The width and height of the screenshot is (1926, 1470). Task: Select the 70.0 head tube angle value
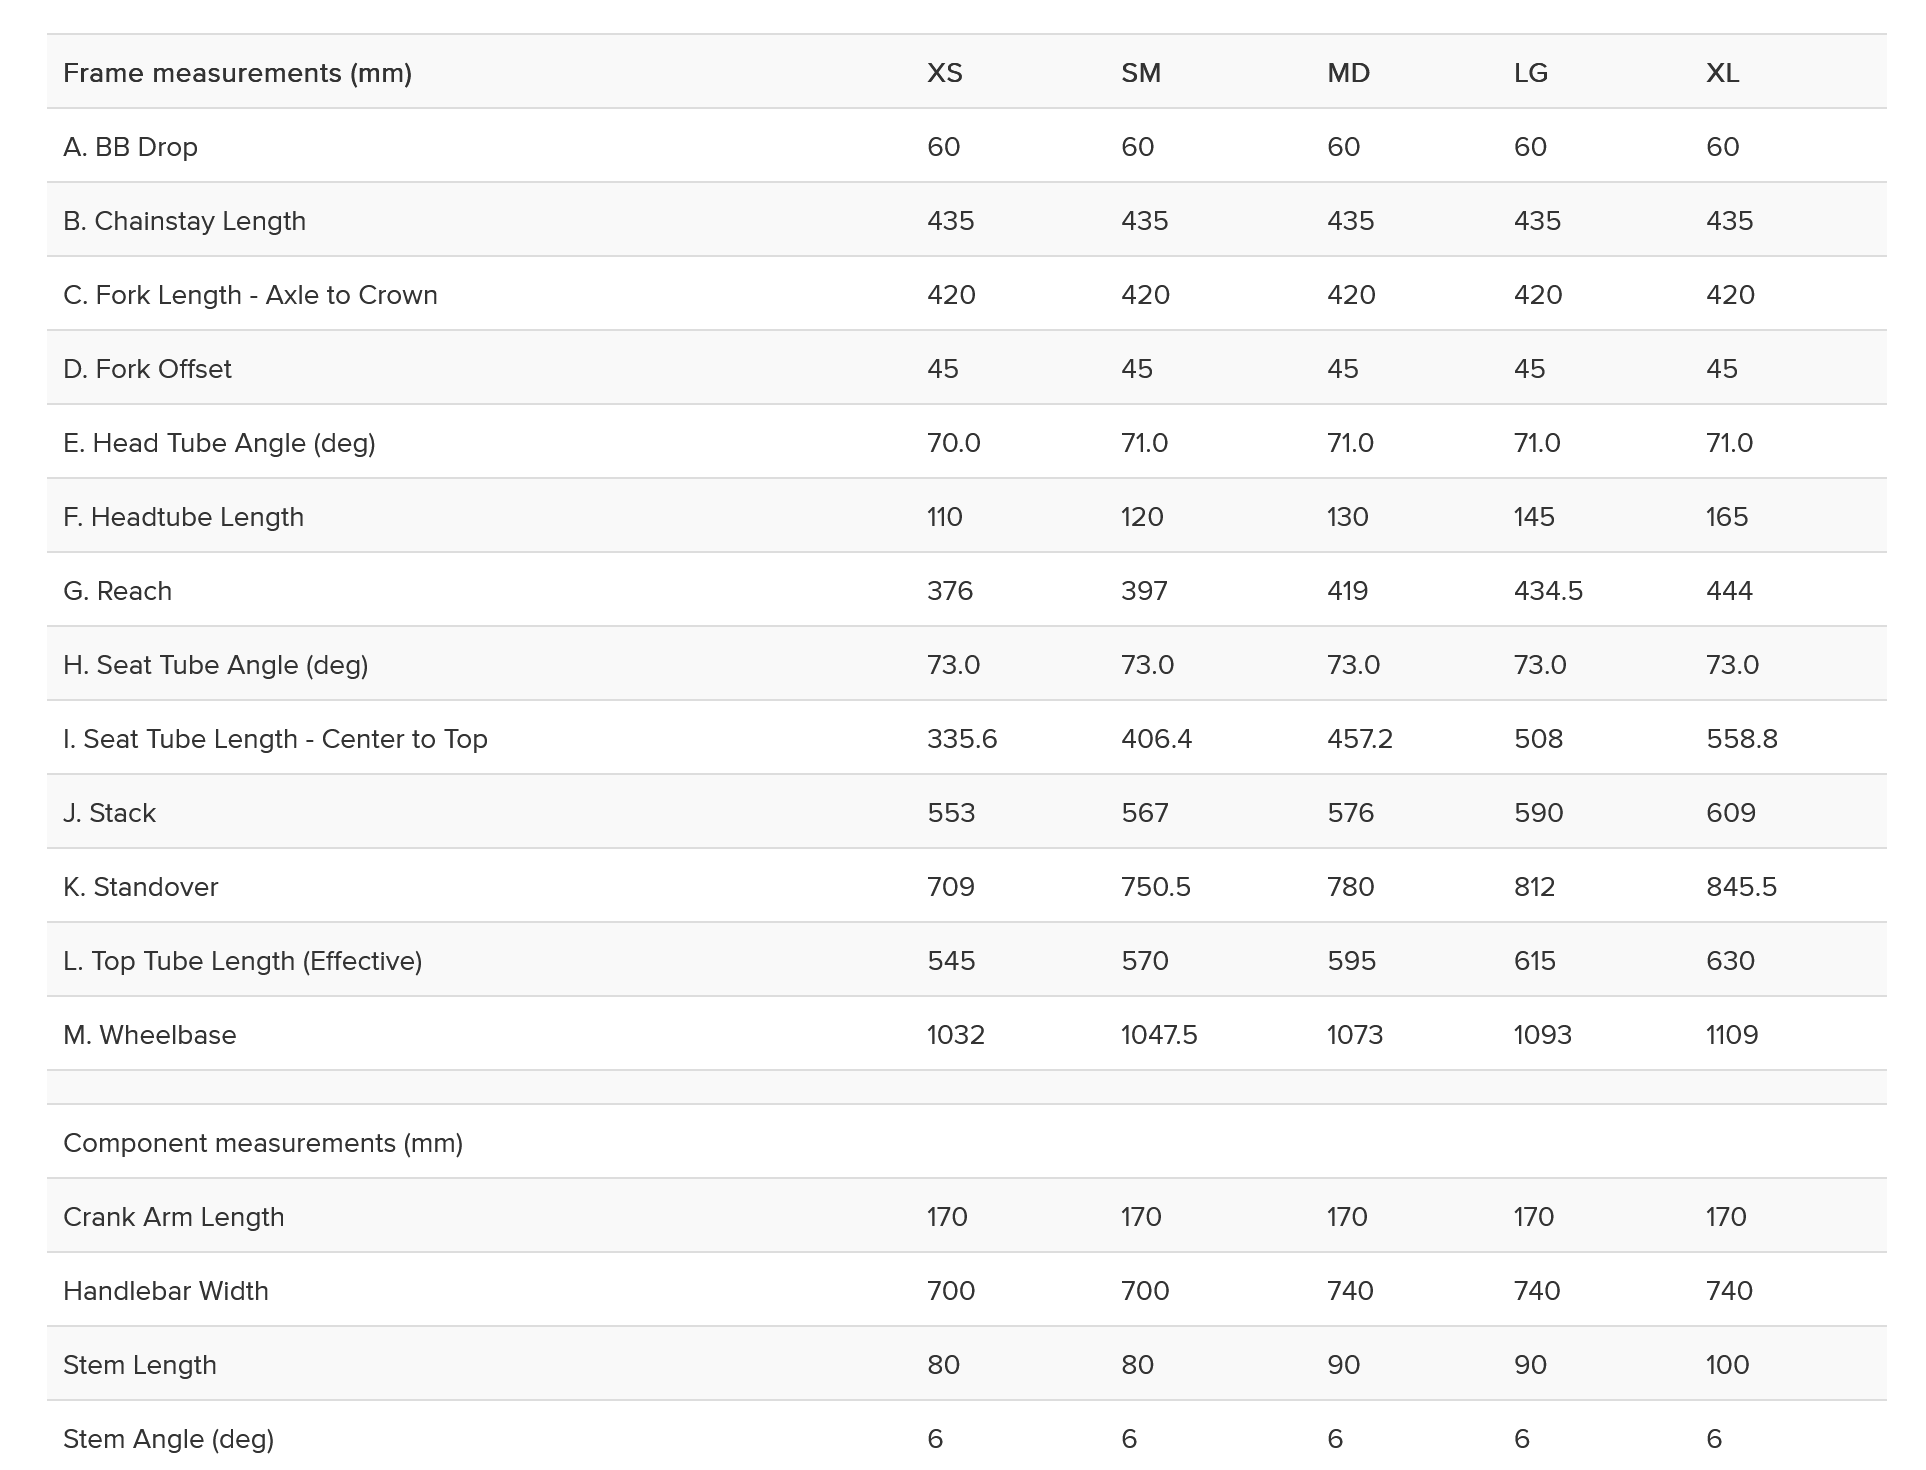coord(953,443)
